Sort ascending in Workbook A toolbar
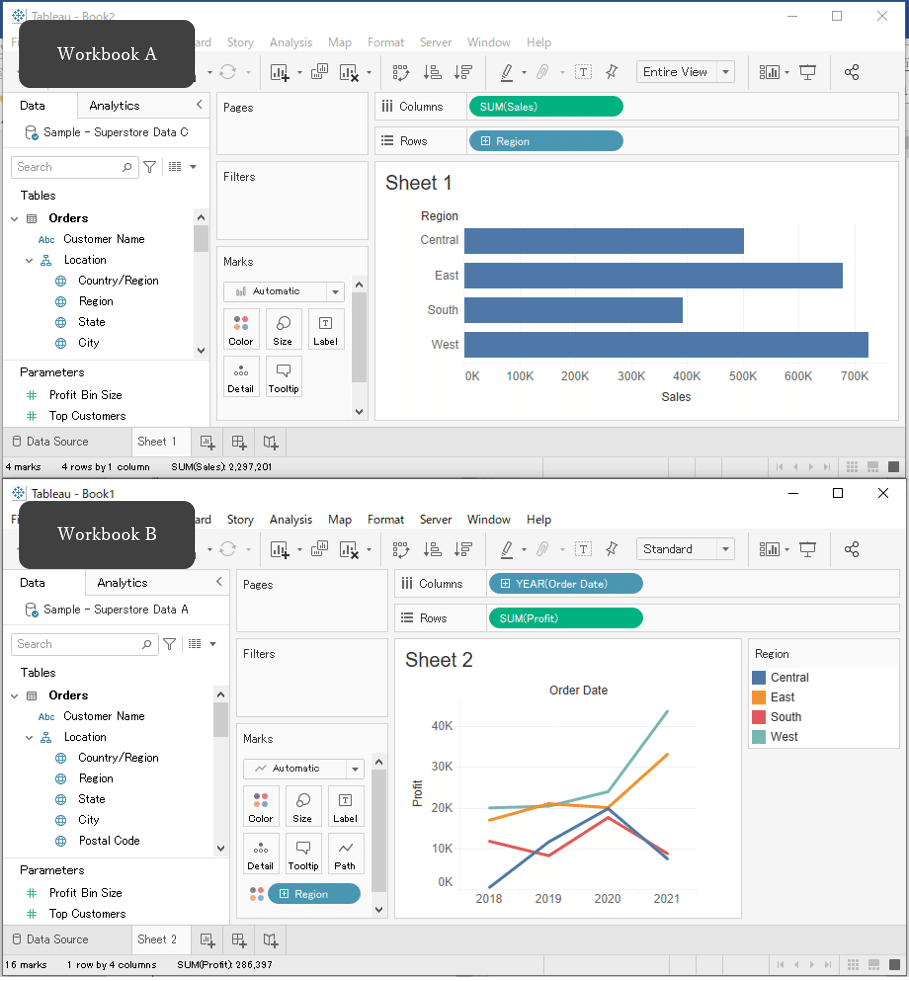 tap(432, 72)
